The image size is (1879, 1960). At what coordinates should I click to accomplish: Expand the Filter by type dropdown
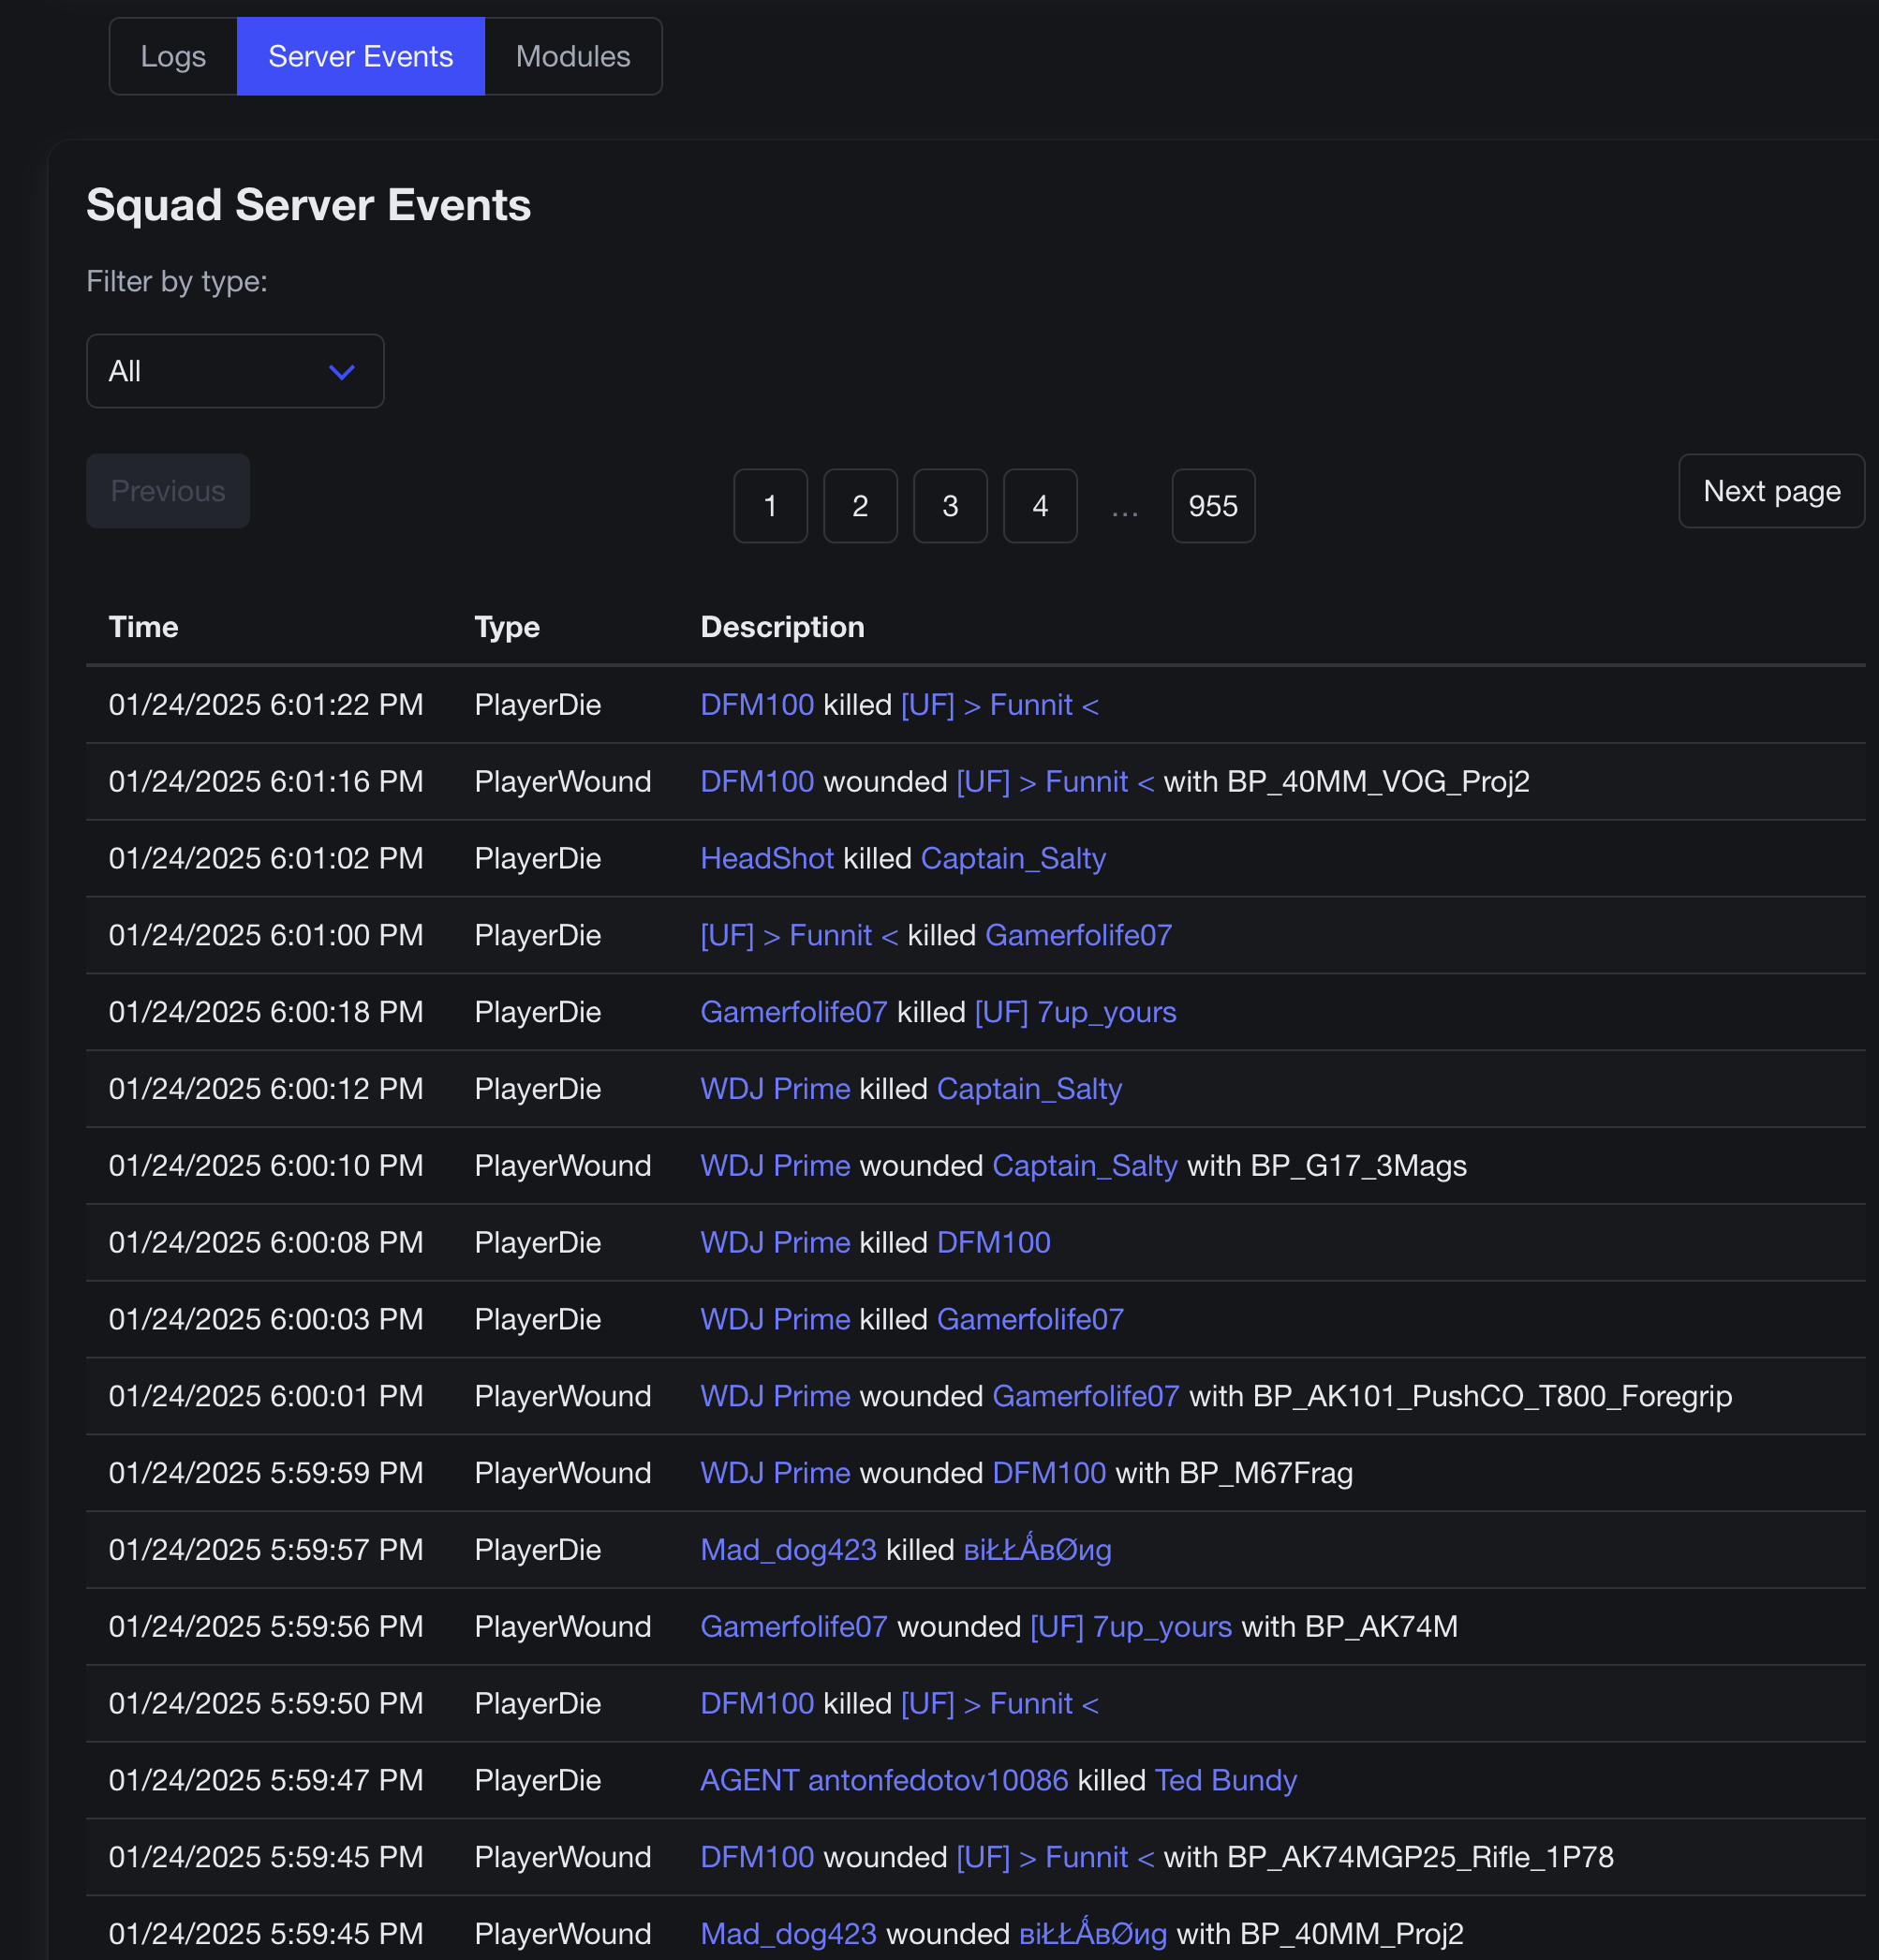pos(235,371)
